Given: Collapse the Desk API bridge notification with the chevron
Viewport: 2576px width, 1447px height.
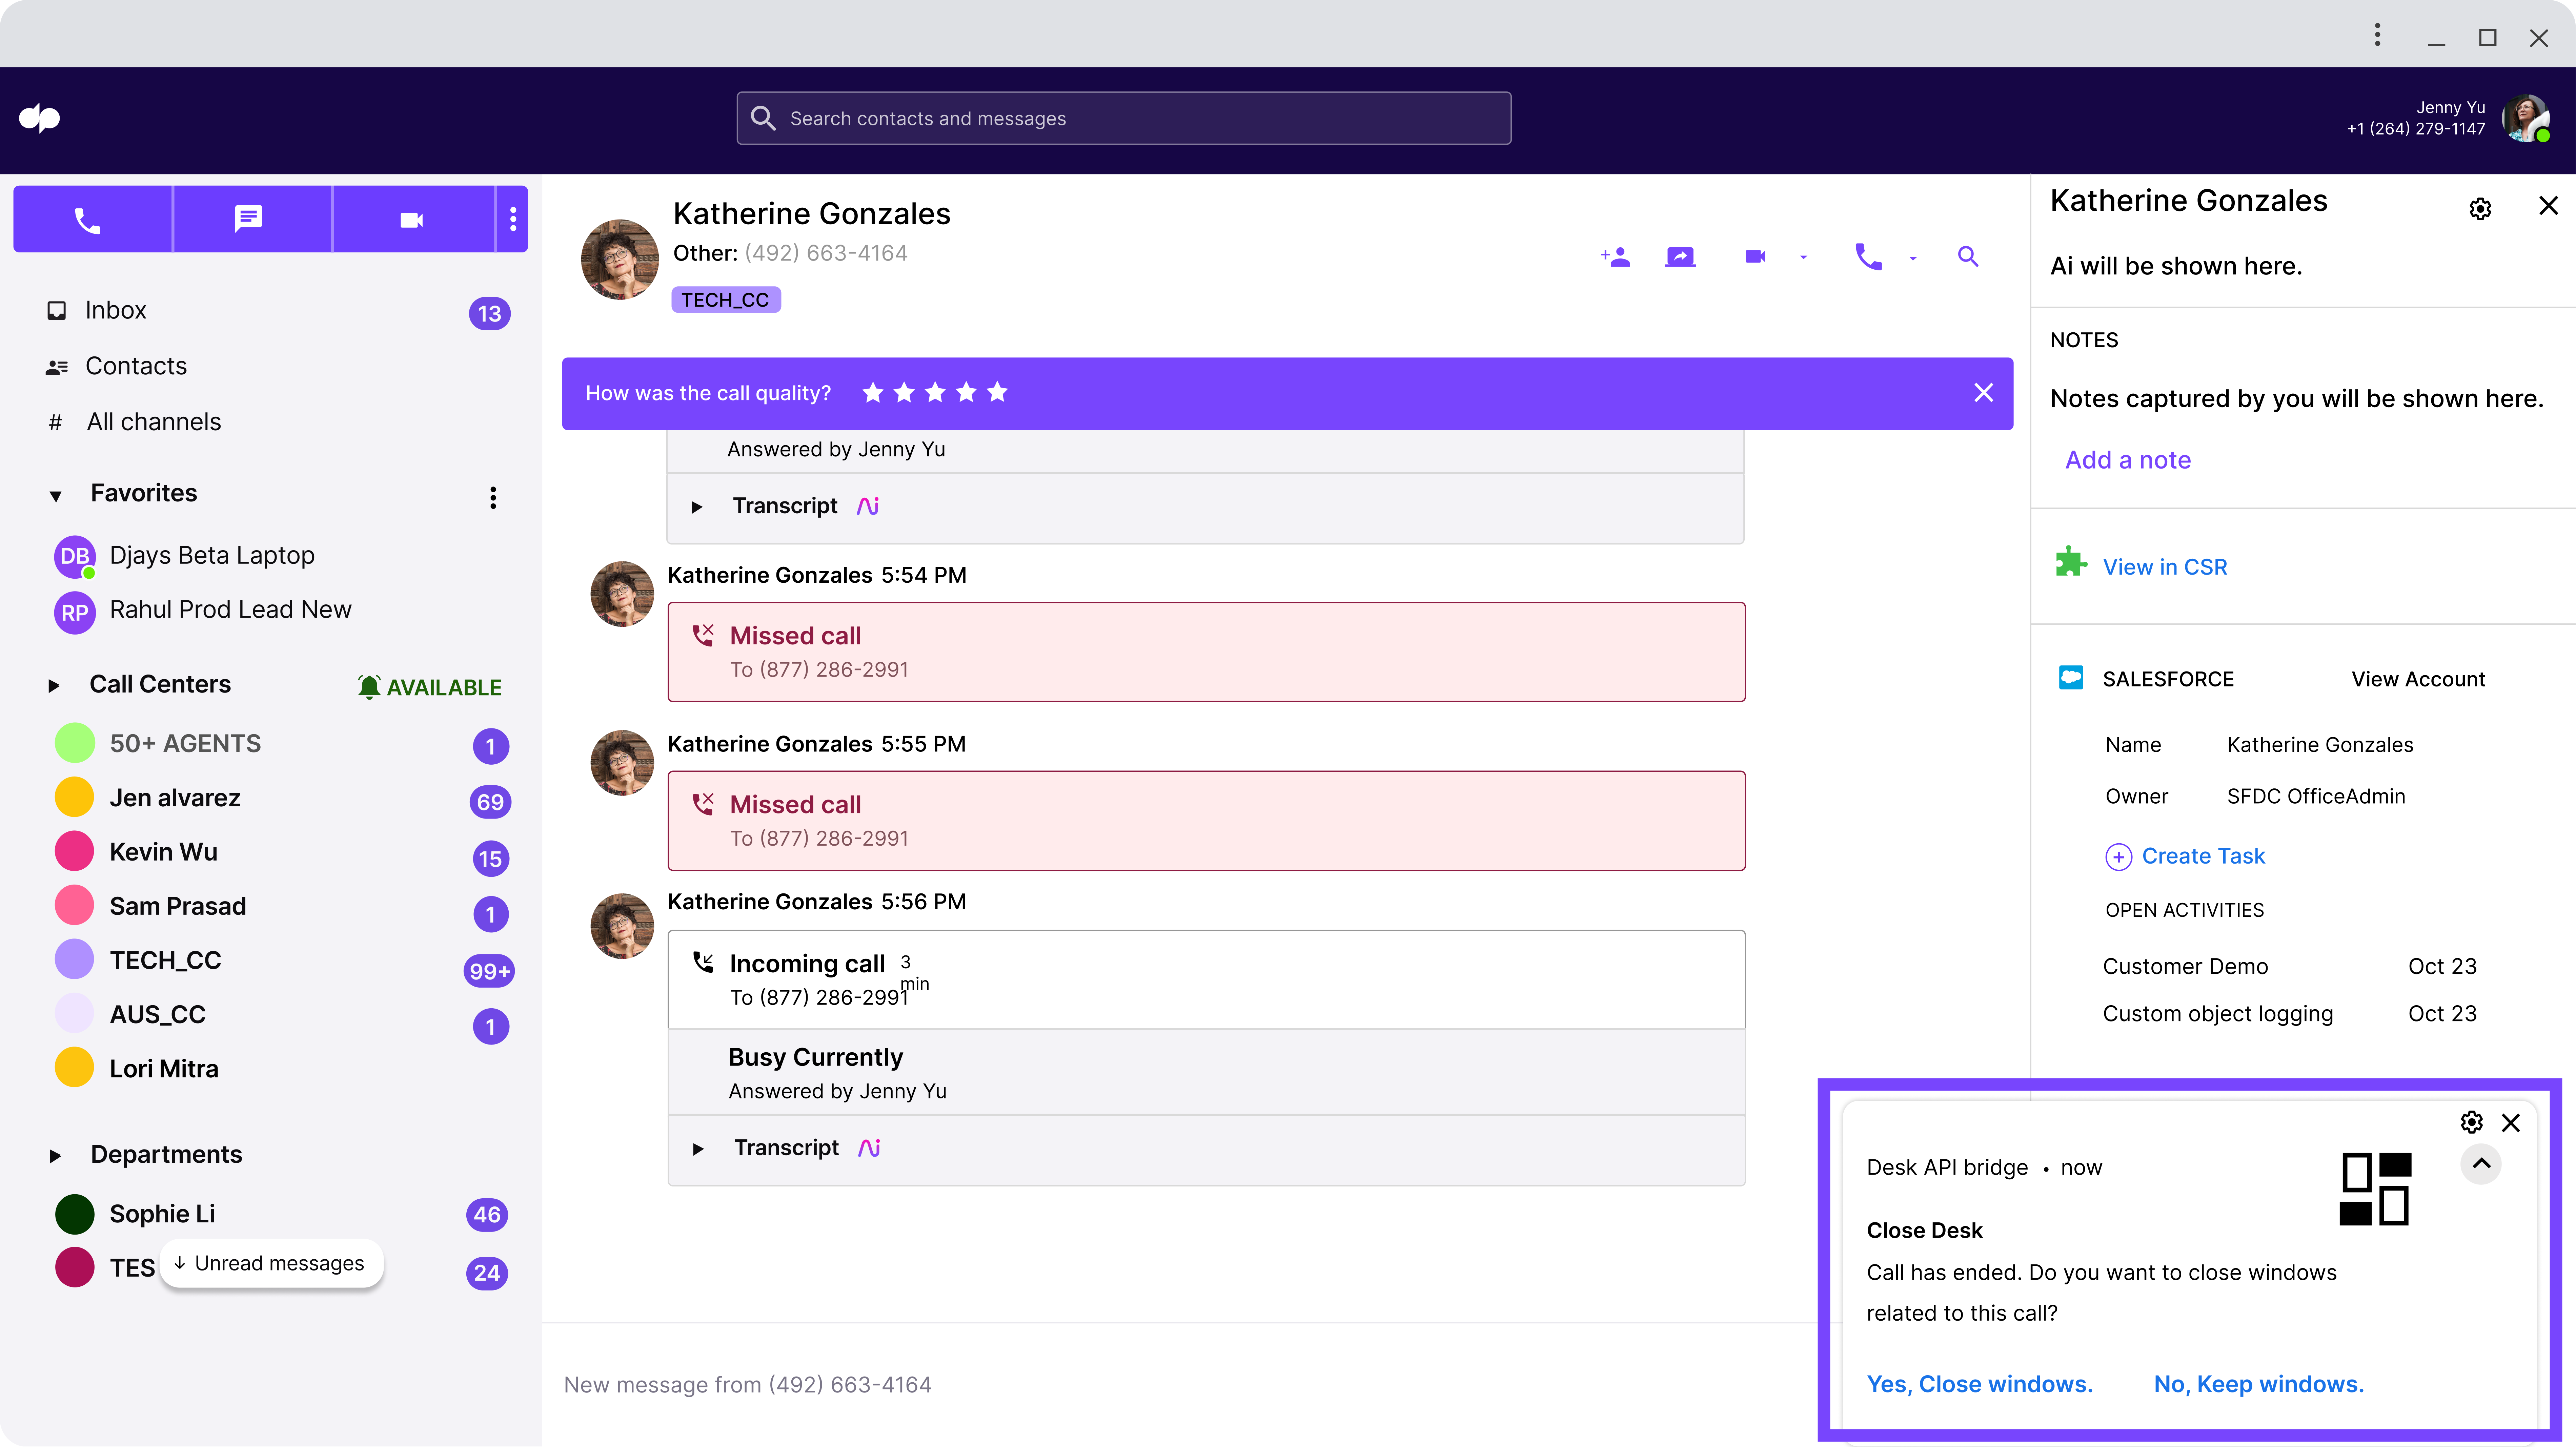Looking at the screenshot, I should point(2481,1164).
